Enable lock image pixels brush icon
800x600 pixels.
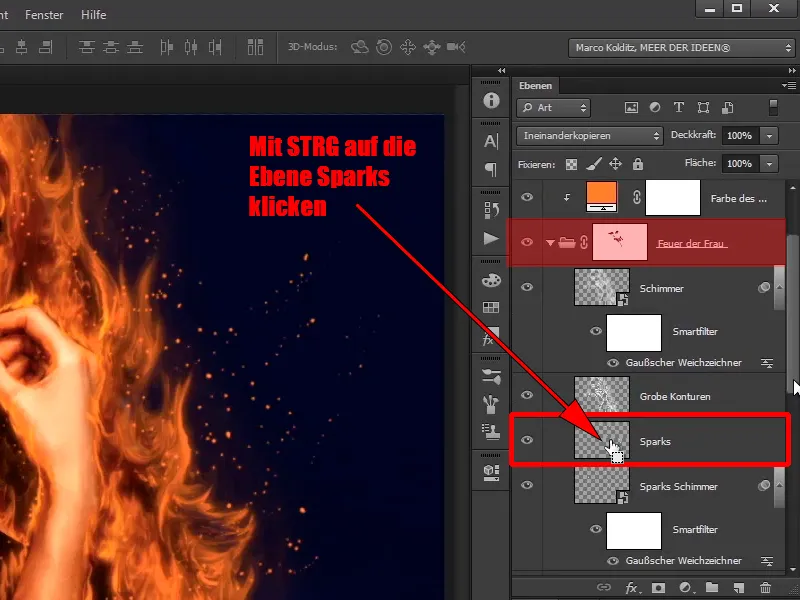[x=593, y=164]
